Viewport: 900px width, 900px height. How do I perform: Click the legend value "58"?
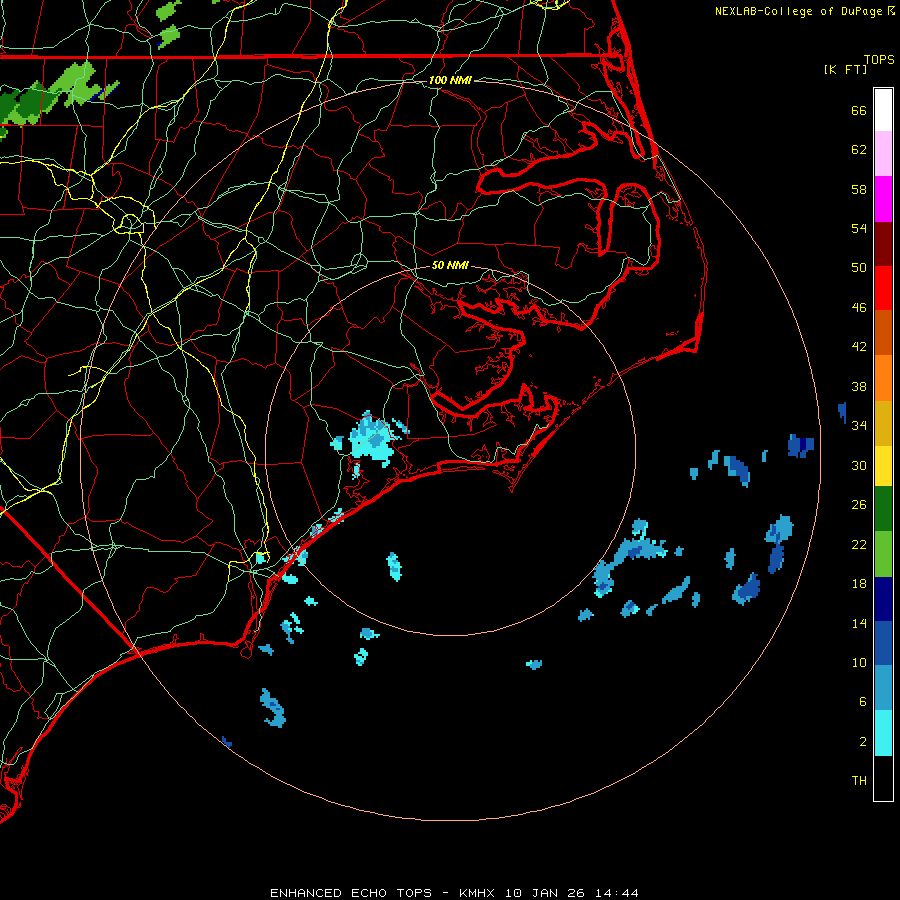tap(859, 189)
